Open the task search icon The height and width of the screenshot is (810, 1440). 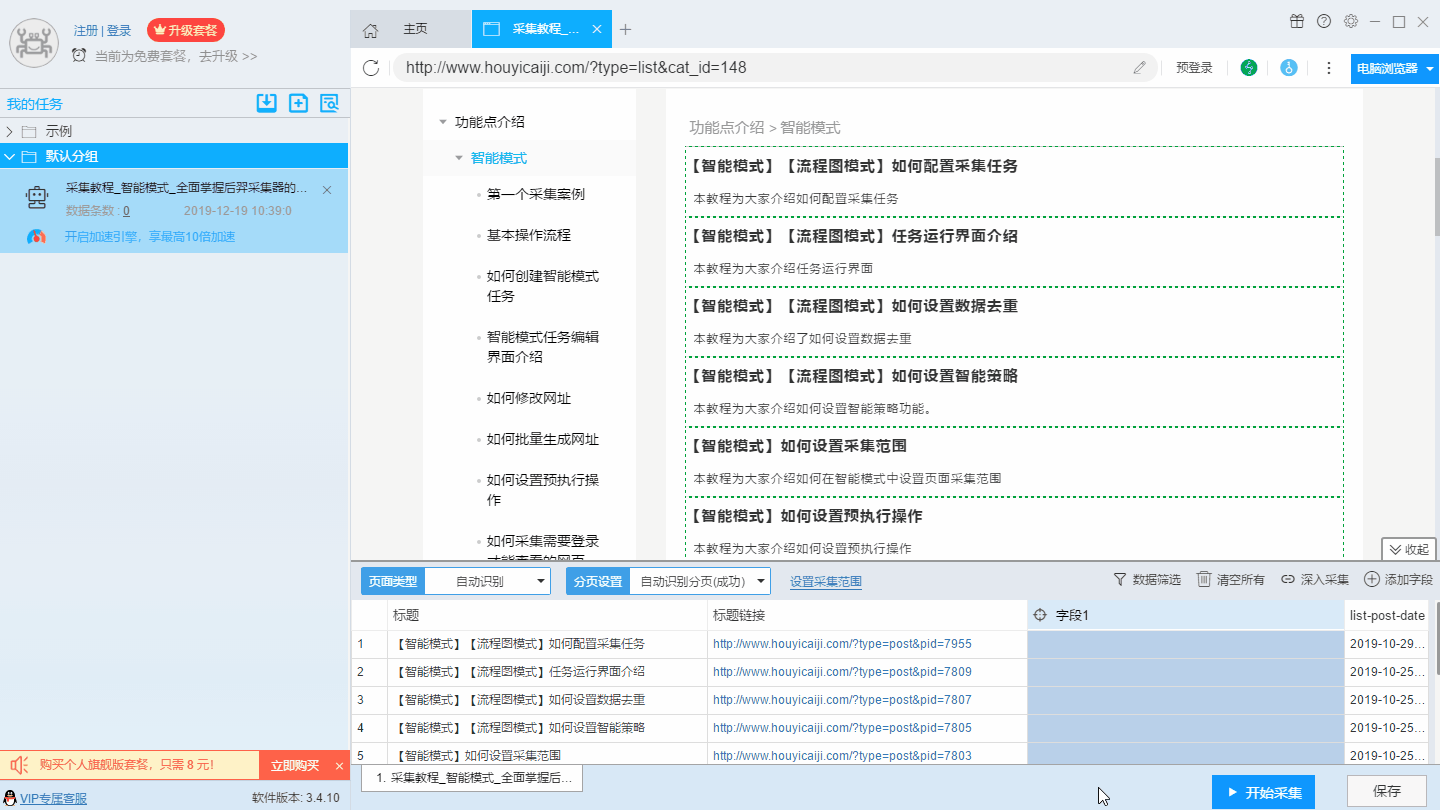329,102
